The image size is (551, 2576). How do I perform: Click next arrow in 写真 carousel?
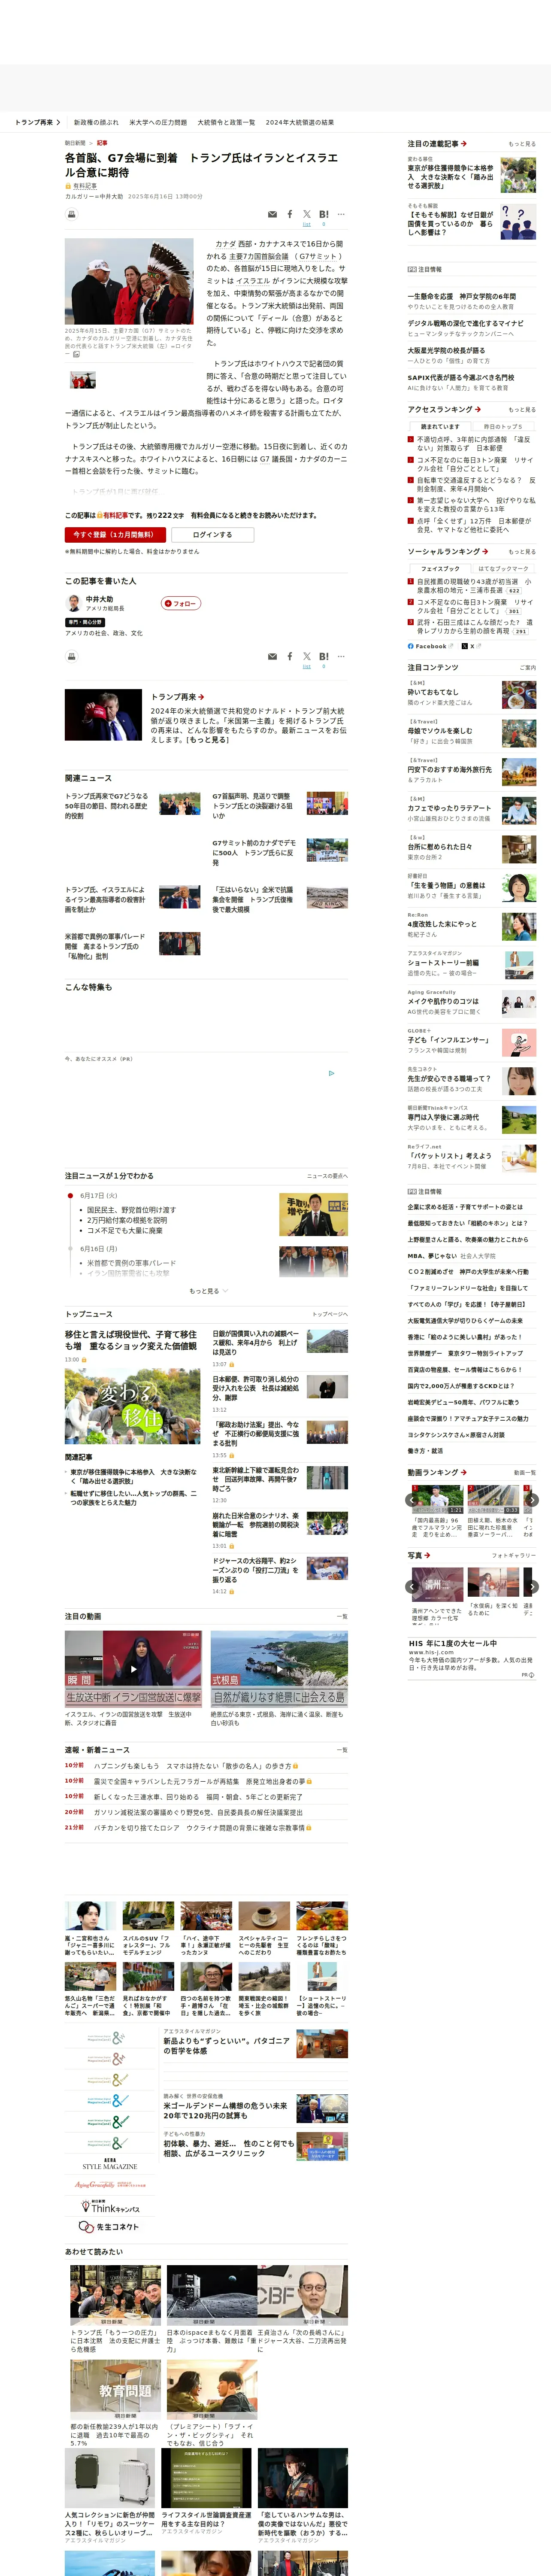click(x=532, y=1587)
